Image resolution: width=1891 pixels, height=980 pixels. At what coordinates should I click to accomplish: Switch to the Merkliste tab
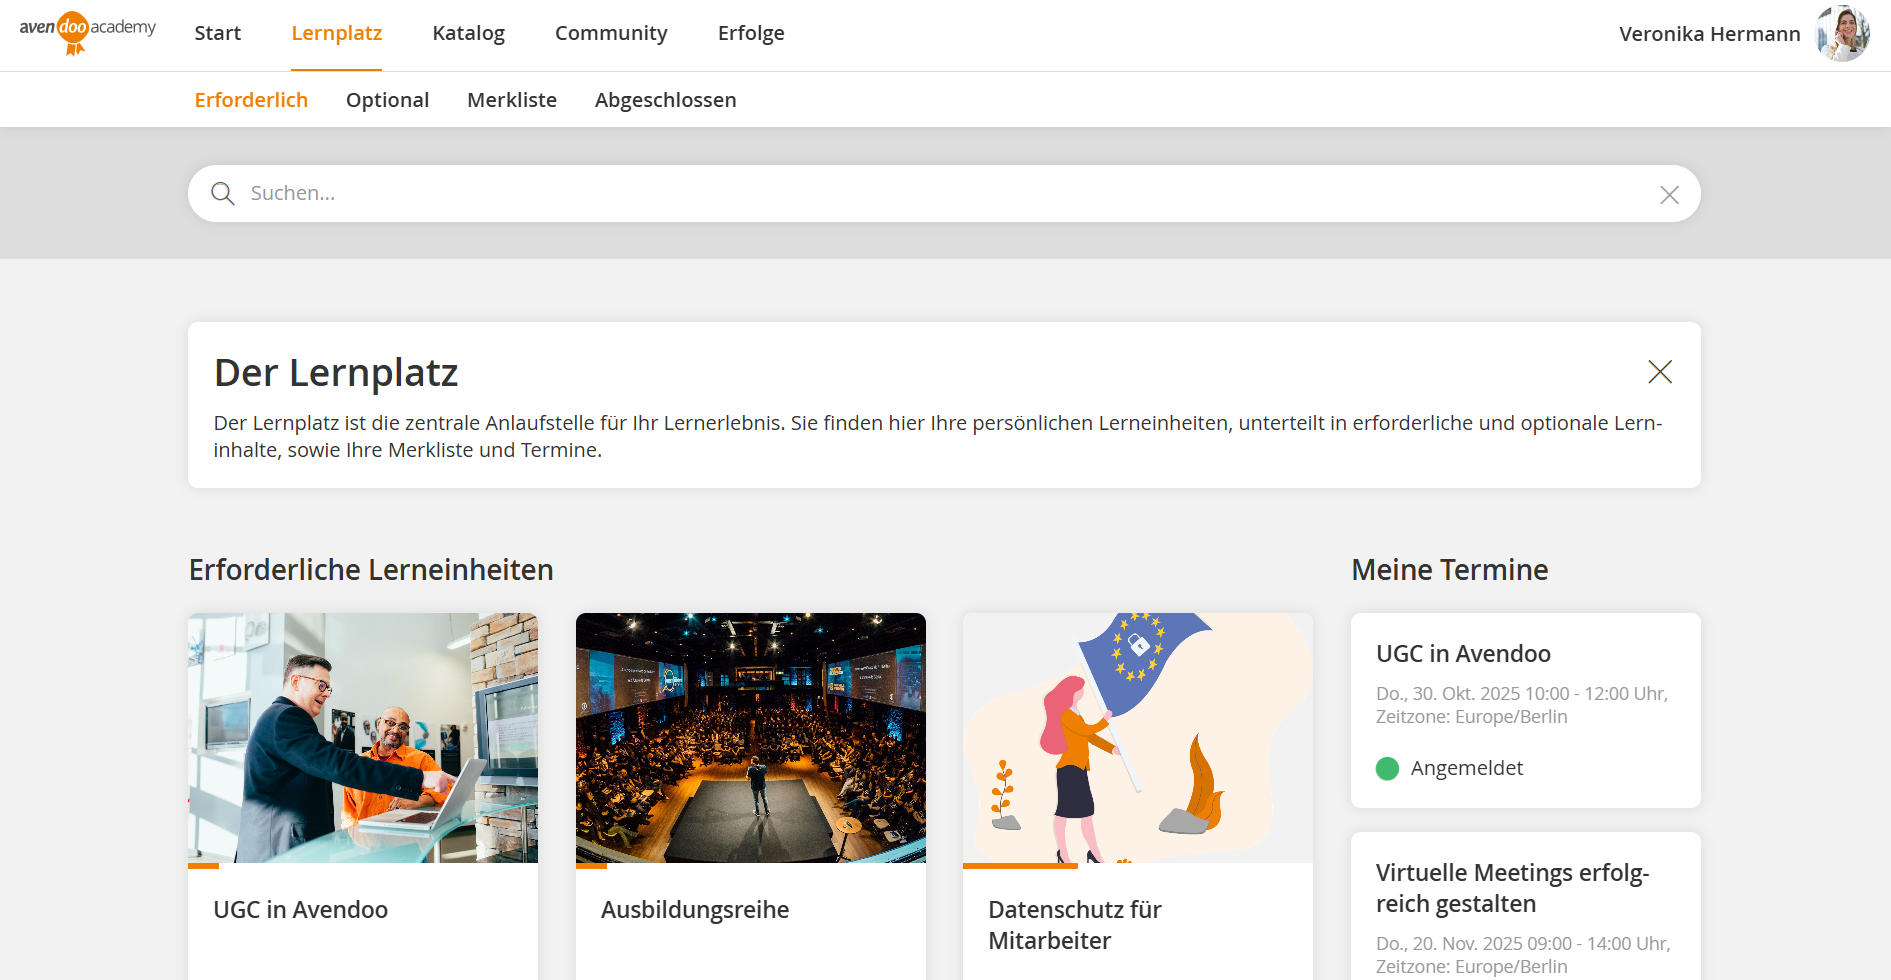pos(511,100)
